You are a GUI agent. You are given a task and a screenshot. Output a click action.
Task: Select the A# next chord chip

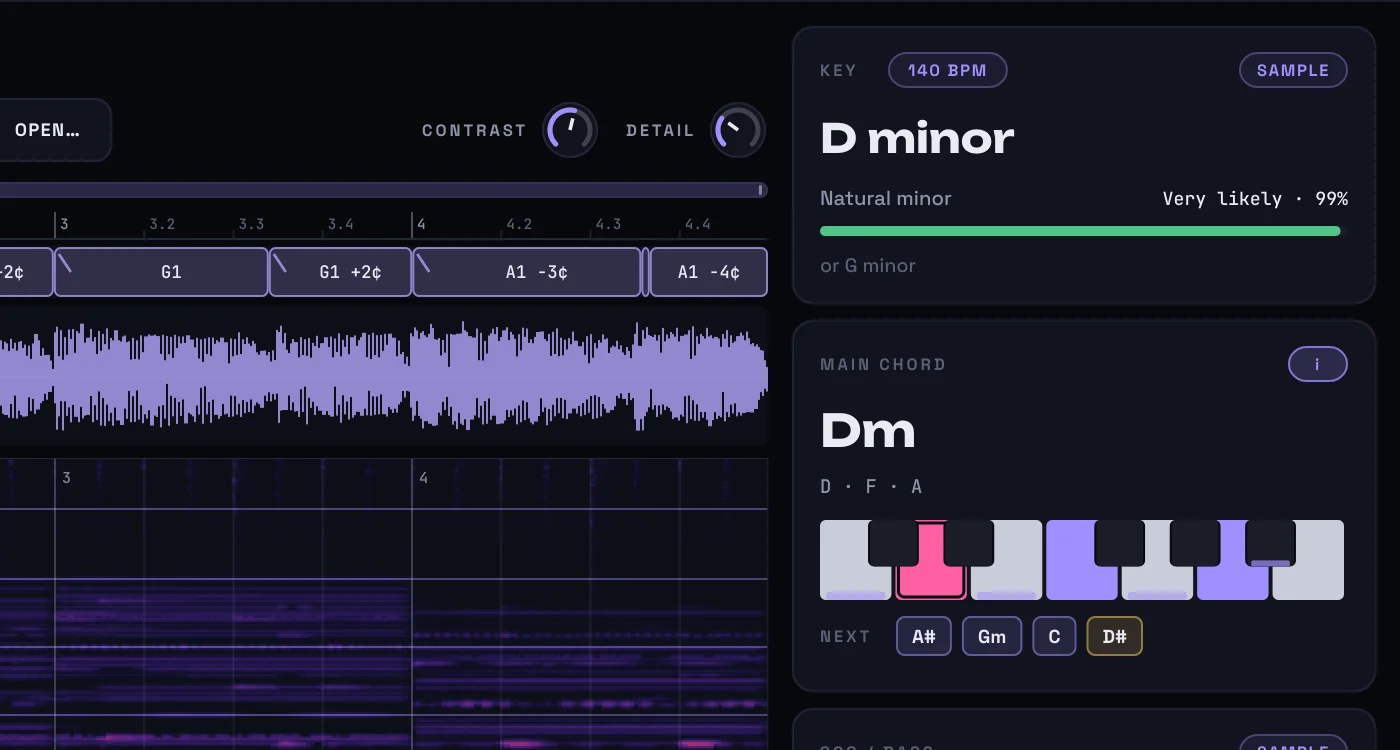(x=923, y=636)
